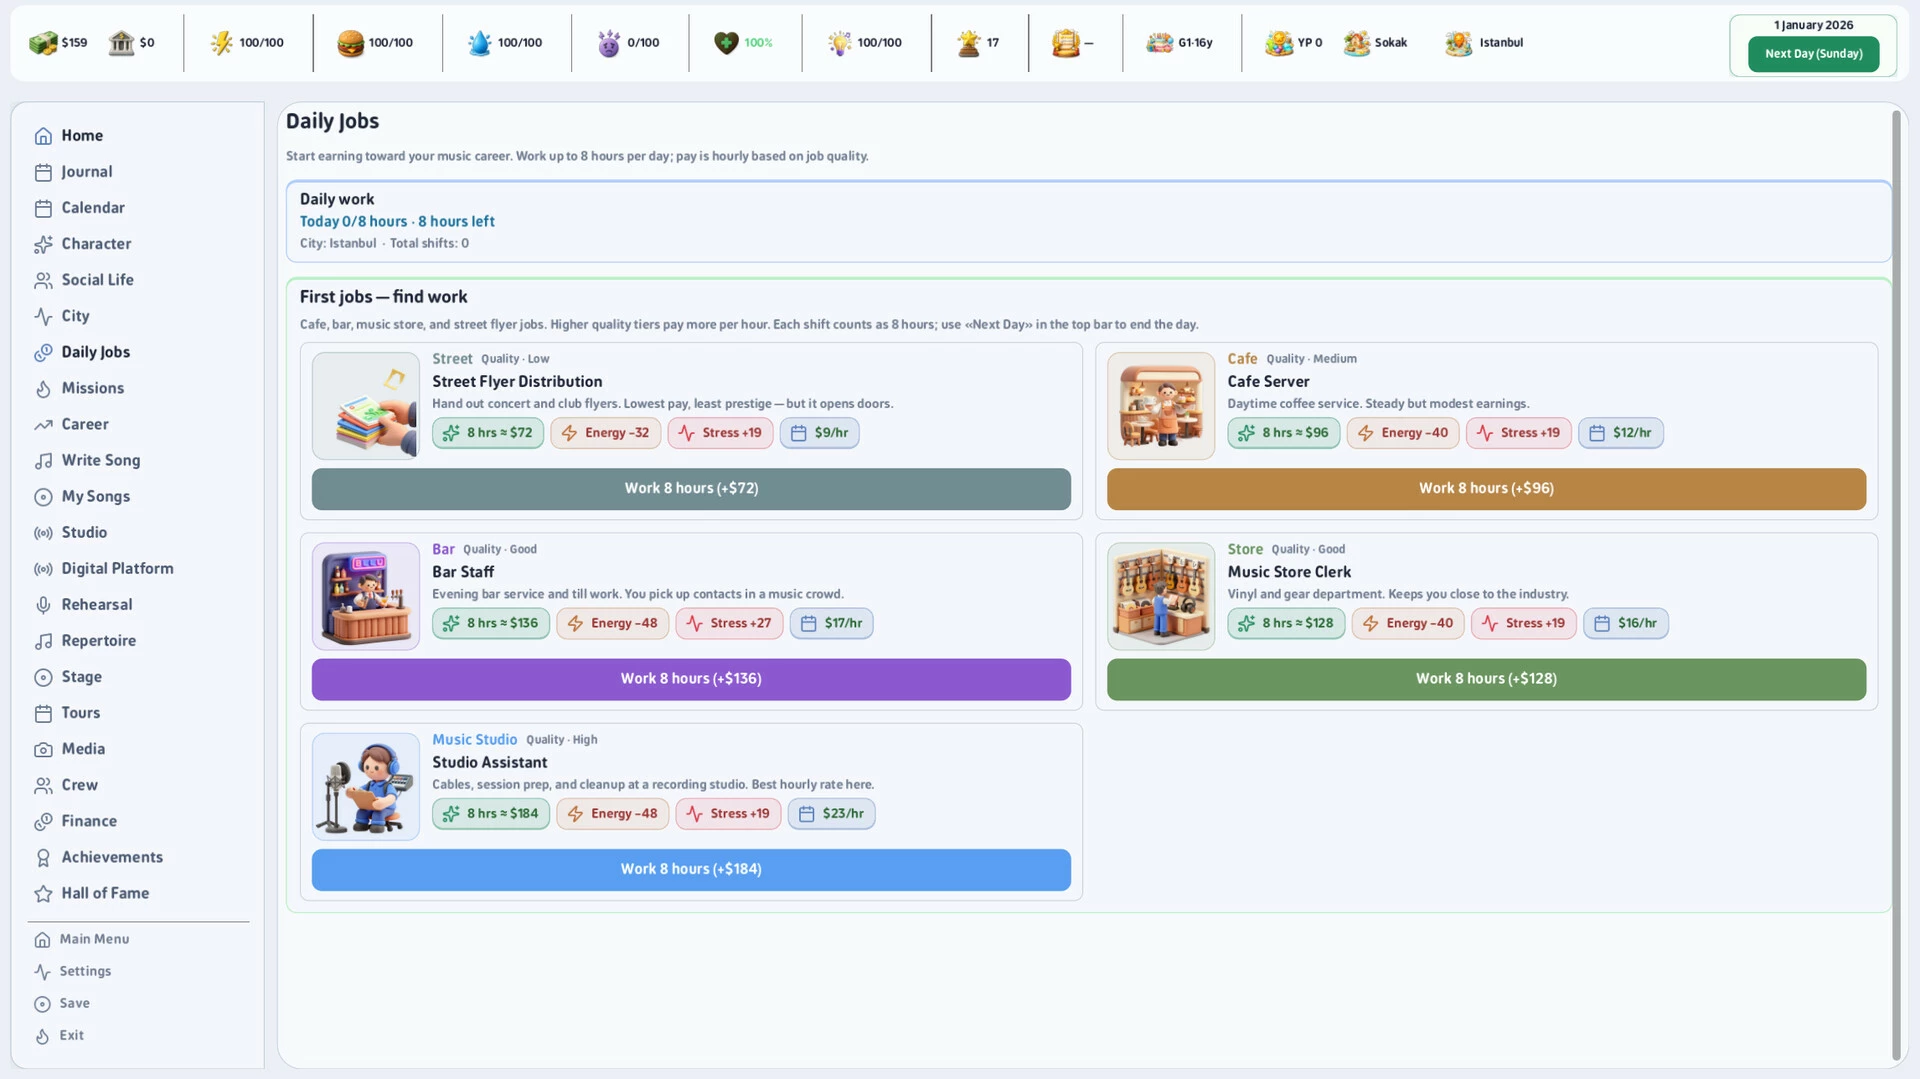Work 8 hours as Cafe Server
The image size is (1920, 1079).
pos(1486,489)
